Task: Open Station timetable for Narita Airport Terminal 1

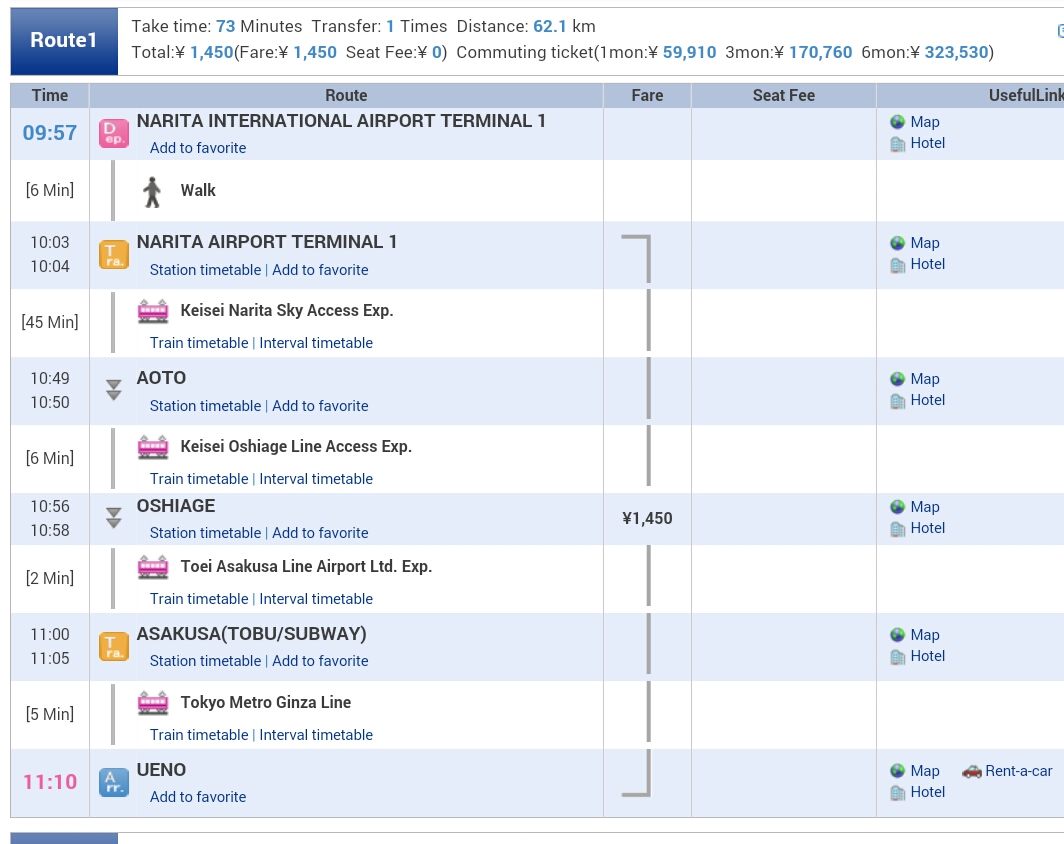Action: click(206, 270)
